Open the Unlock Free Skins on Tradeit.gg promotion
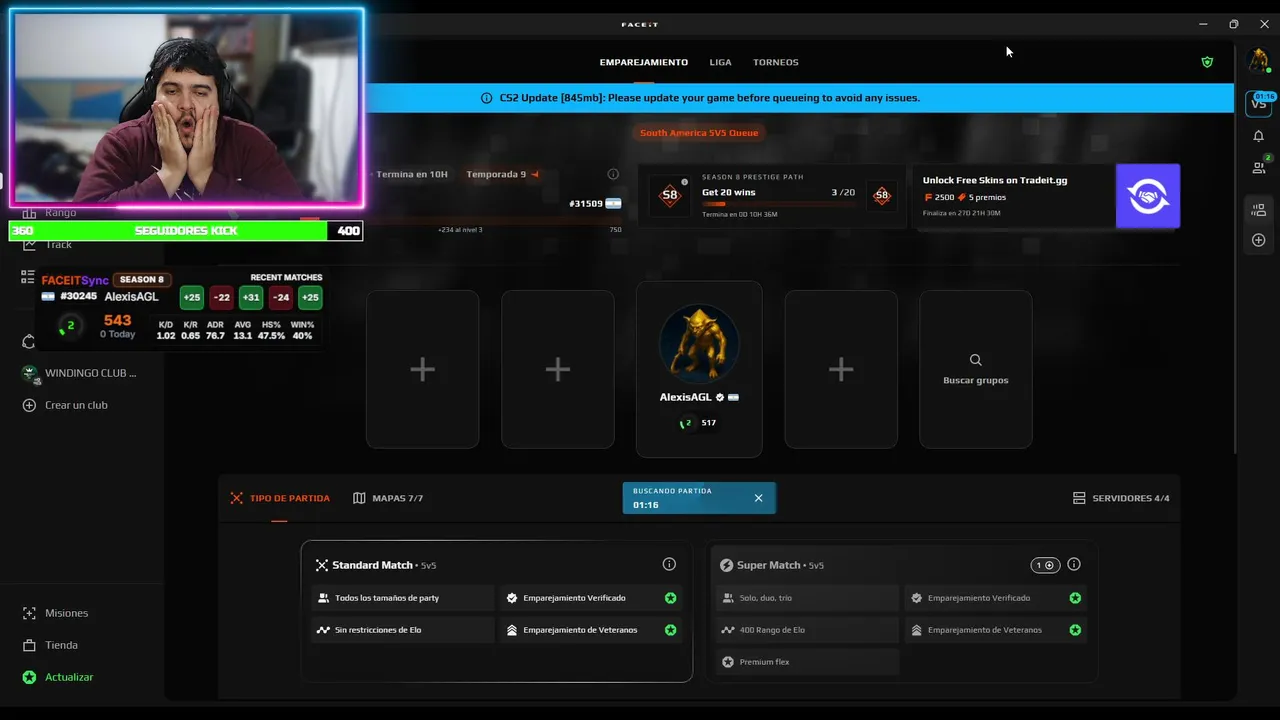The height and width of the screenshot is (720, 1280). pos(1047,196)
